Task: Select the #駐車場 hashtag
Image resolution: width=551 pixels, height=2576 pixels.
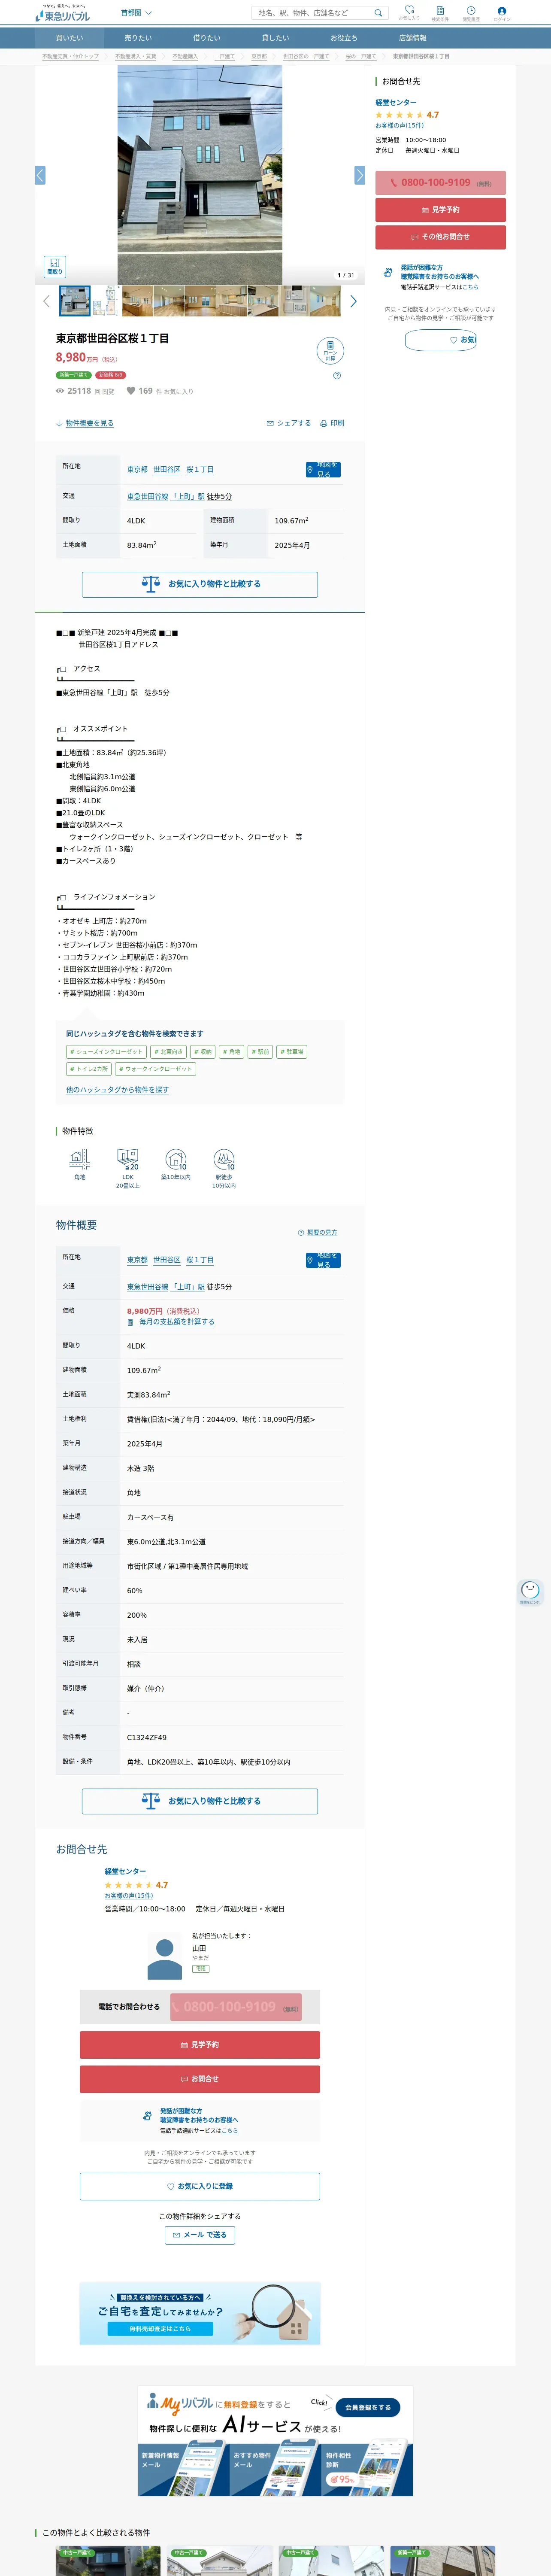Action: [x=291, y=1052]
